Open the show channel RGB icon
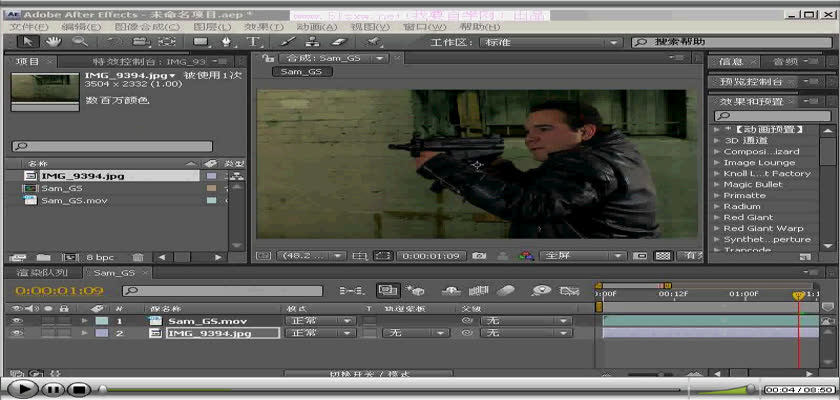Image resolution: width=840 pixels, height=400 pixels. [527, 256]
